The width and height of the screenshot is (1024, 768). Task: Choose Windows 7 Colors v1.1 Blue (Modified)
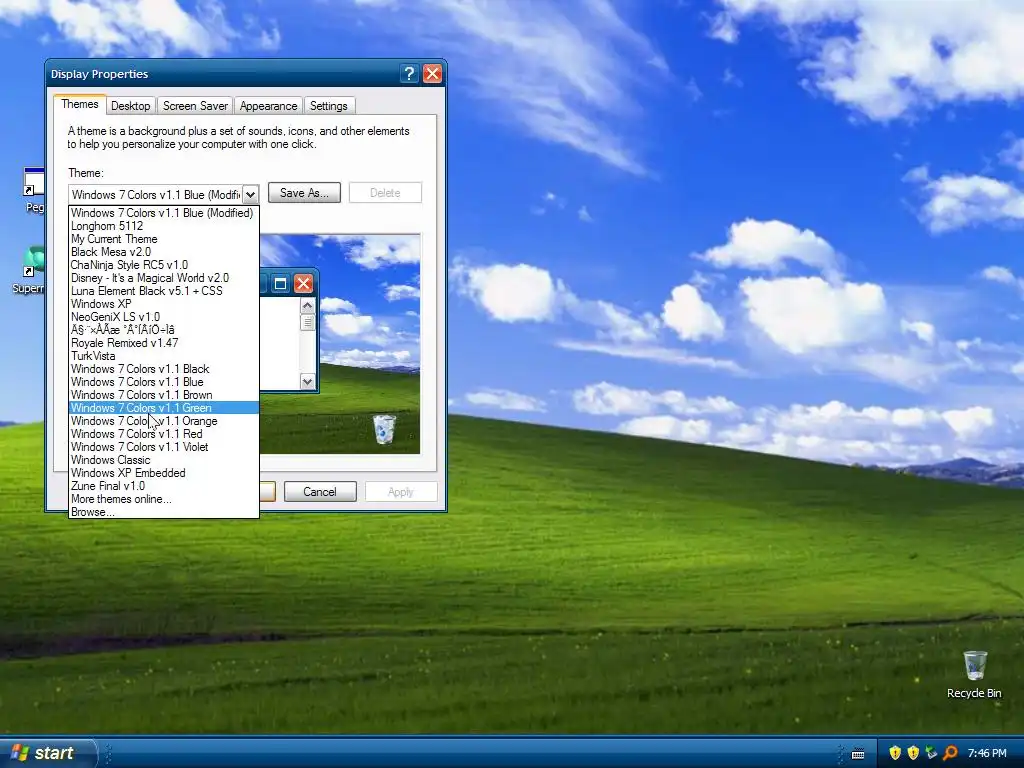164,213
